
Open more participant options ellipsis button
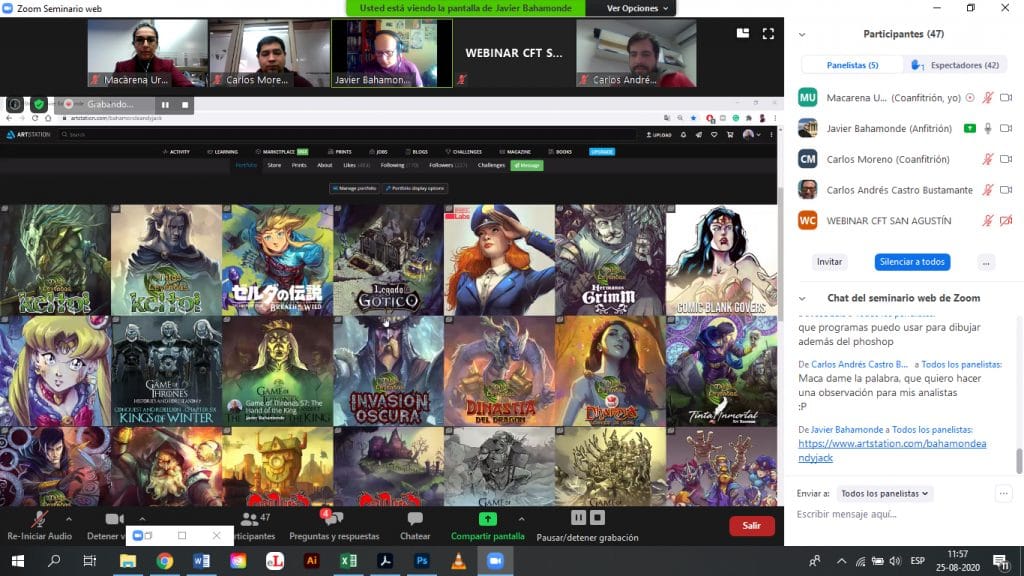[985, 263]
